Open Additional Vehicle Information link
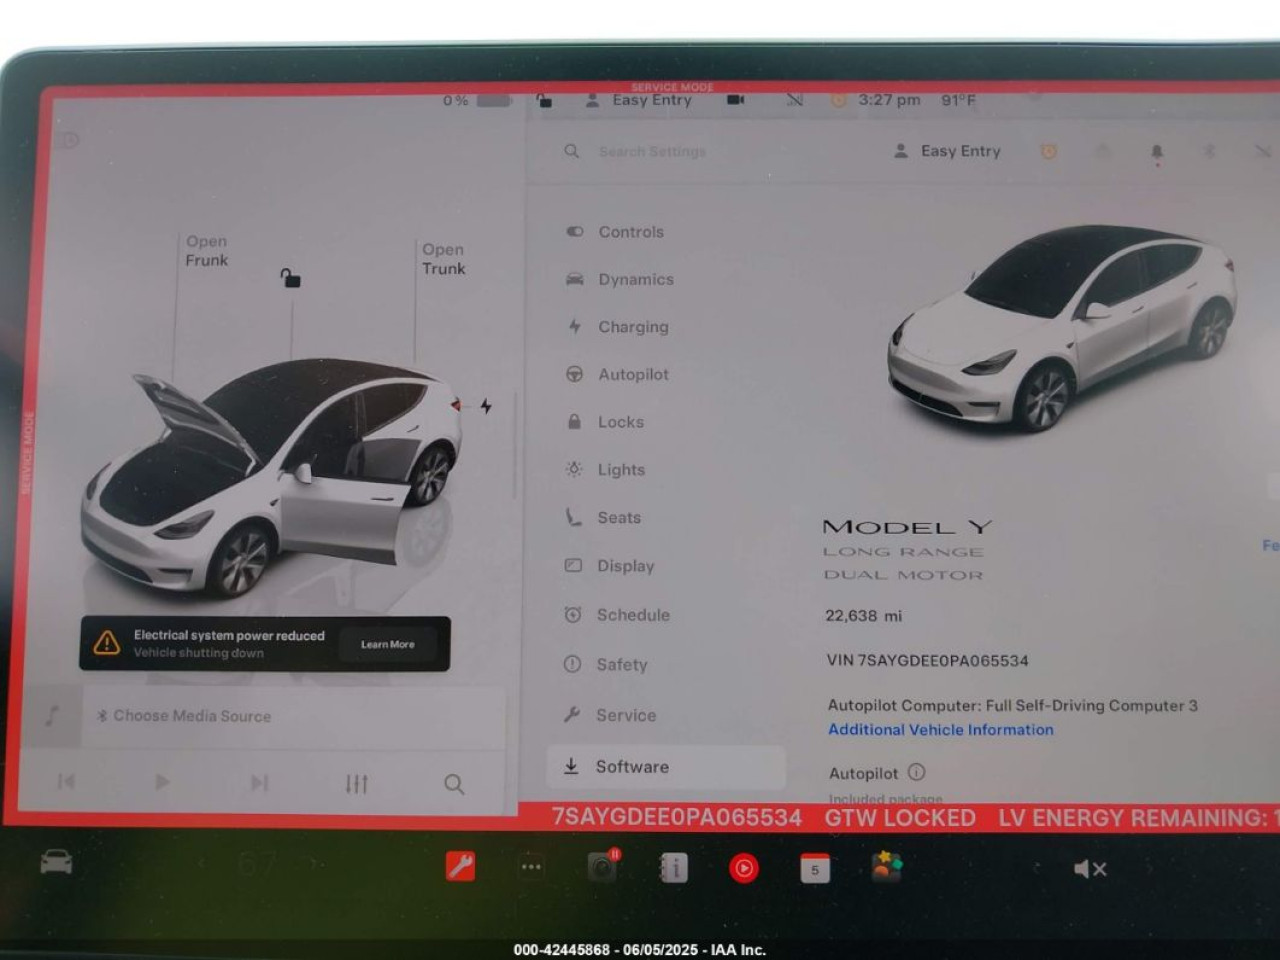The width and height of the screenshot is (1280, 960). coord(941,730)
